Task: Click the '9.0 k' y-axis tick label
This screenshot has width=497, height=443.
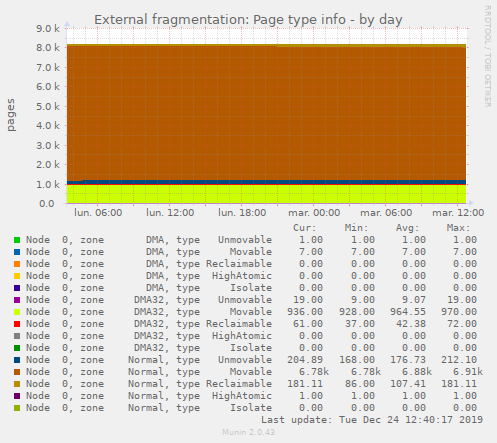Action: click(48, 29)
